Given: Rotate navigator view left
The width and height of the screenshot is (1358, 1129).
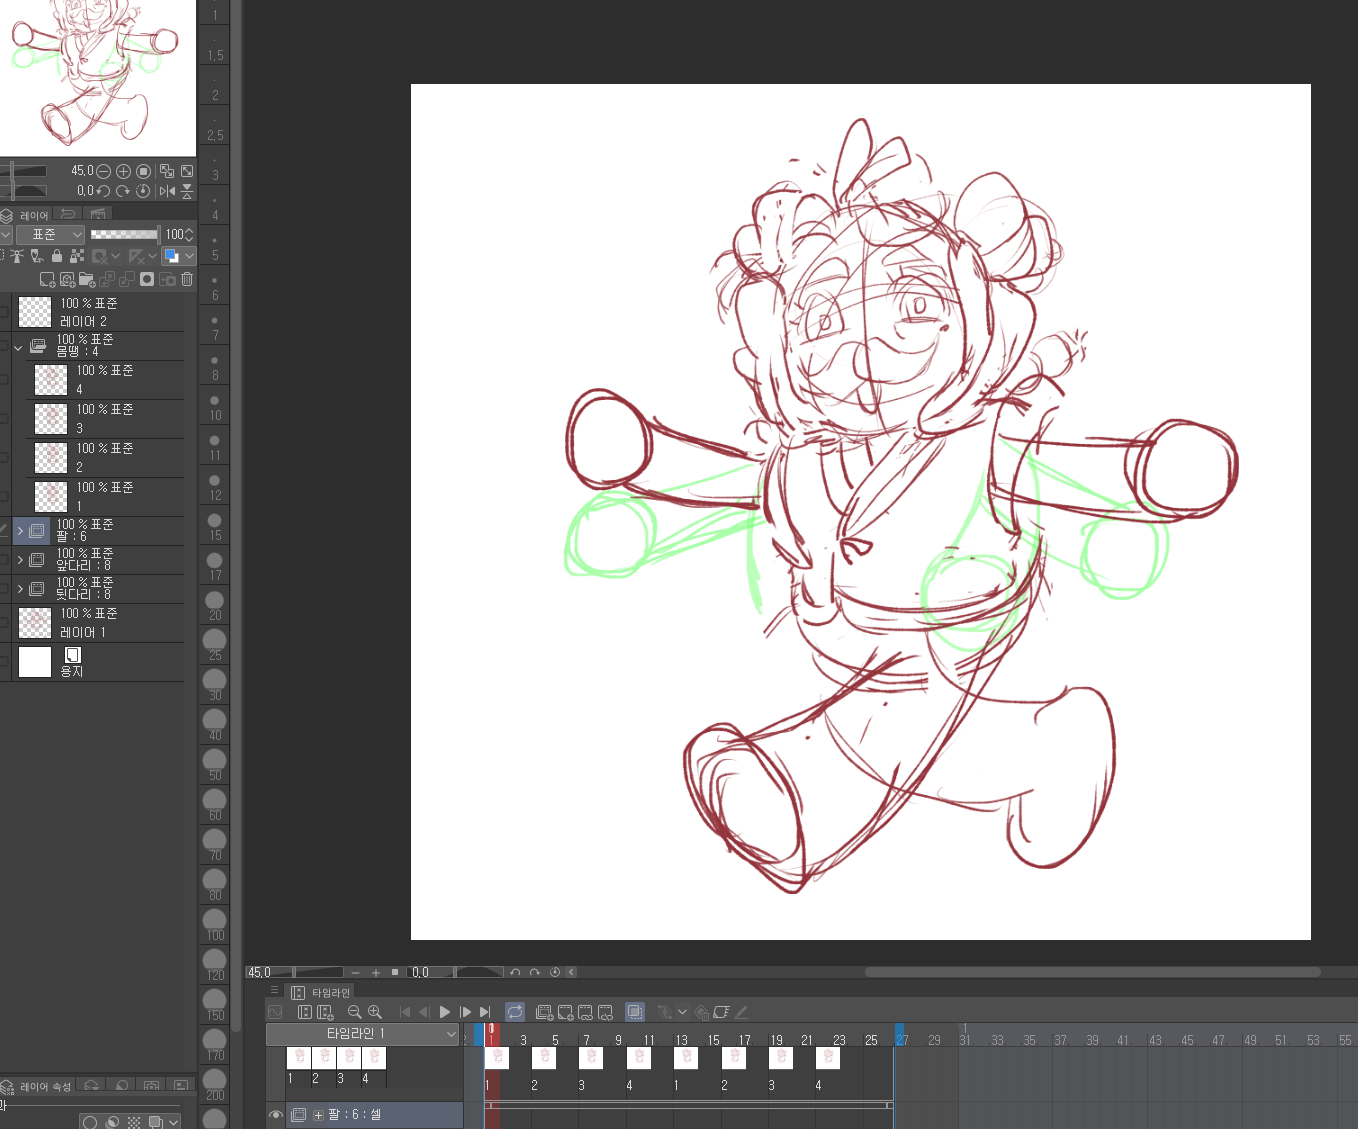Looking at the screenshot, I should pyautogui.click(x=103, y=191).
